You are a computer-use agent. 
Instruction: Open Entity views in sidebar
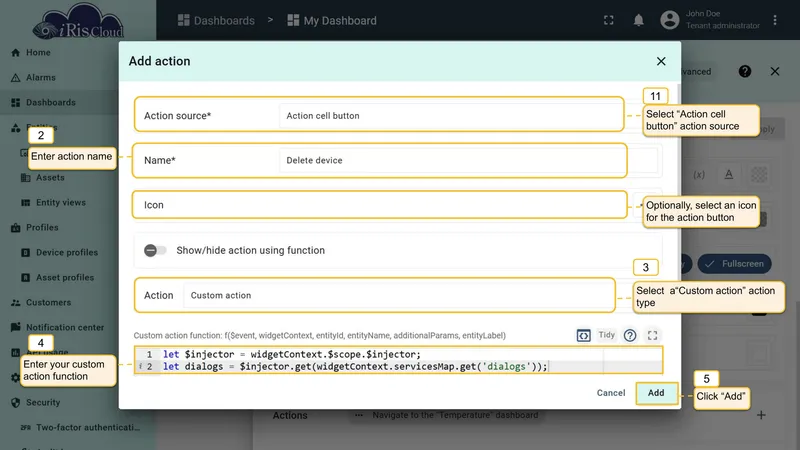tap(61, 203)
